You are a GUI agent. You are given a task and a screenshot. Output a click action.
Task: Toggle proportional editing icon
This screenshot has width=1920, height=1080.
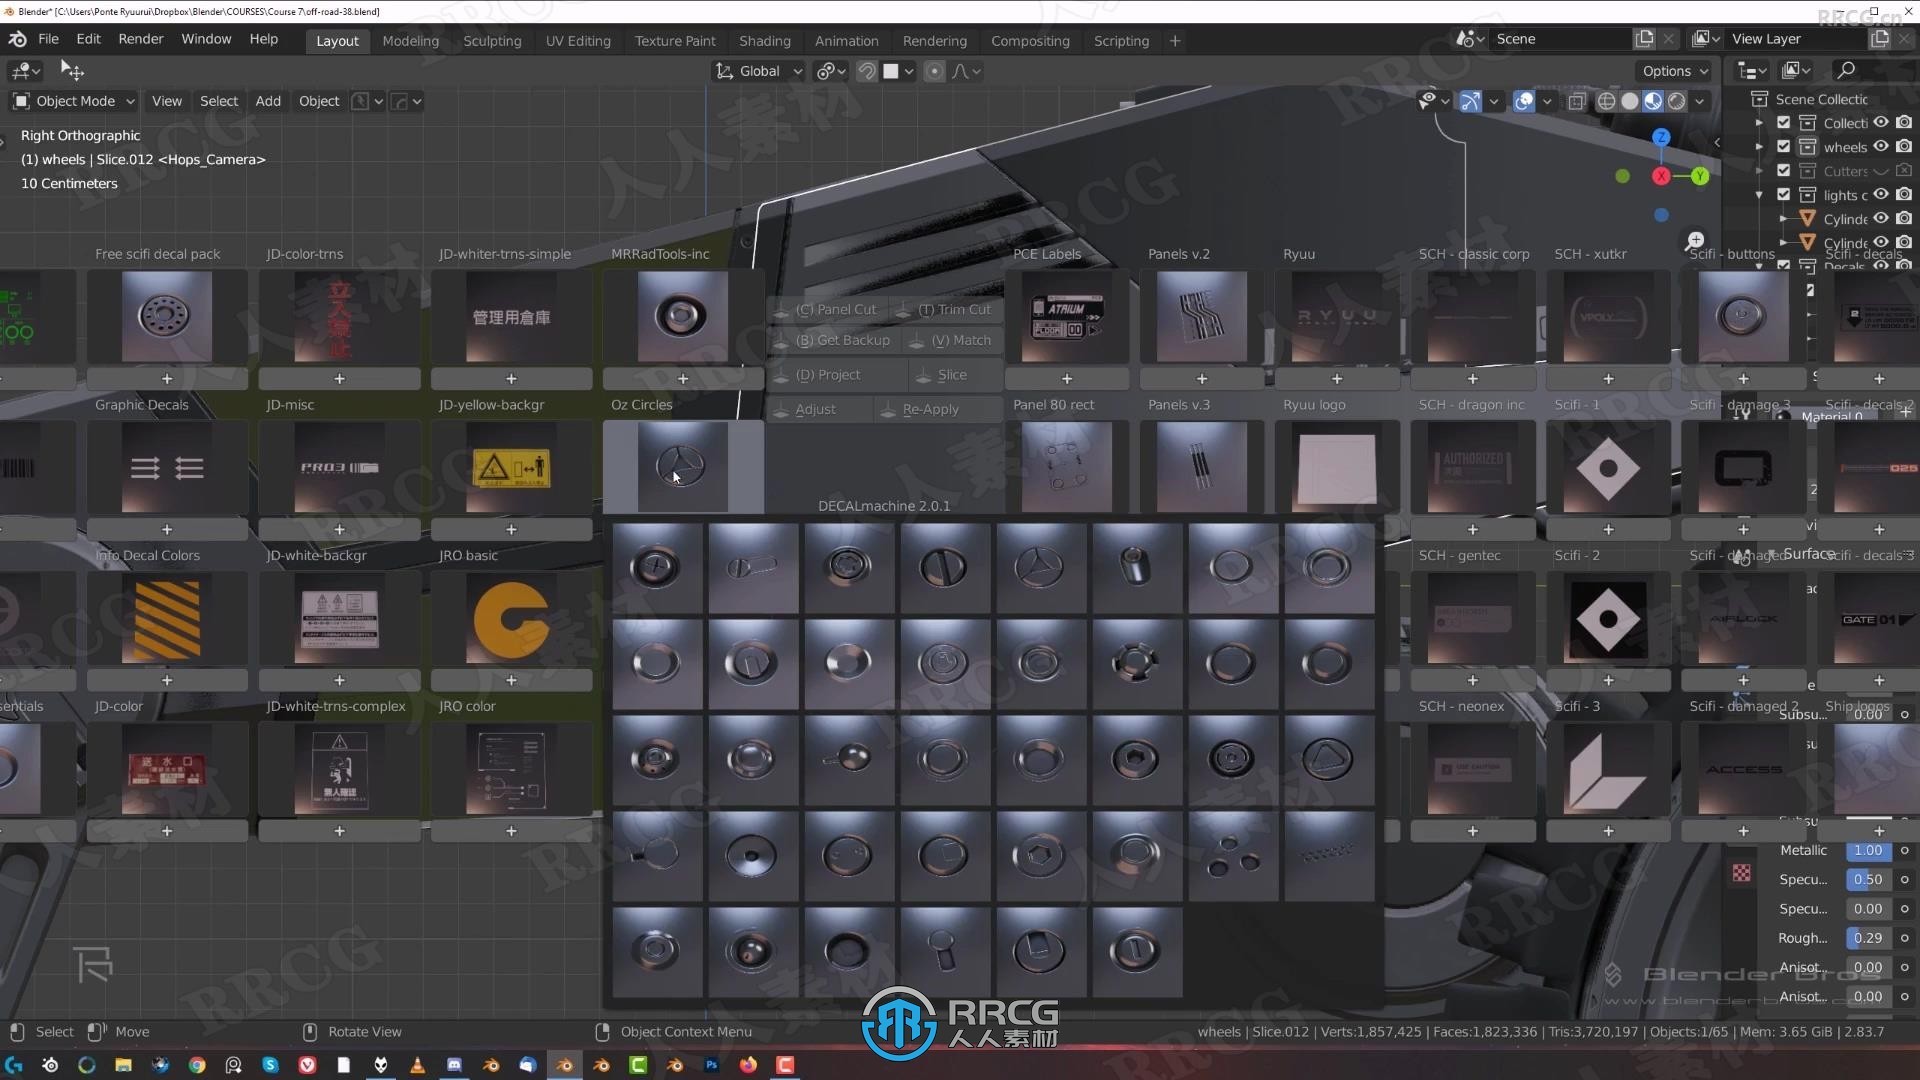934,71
